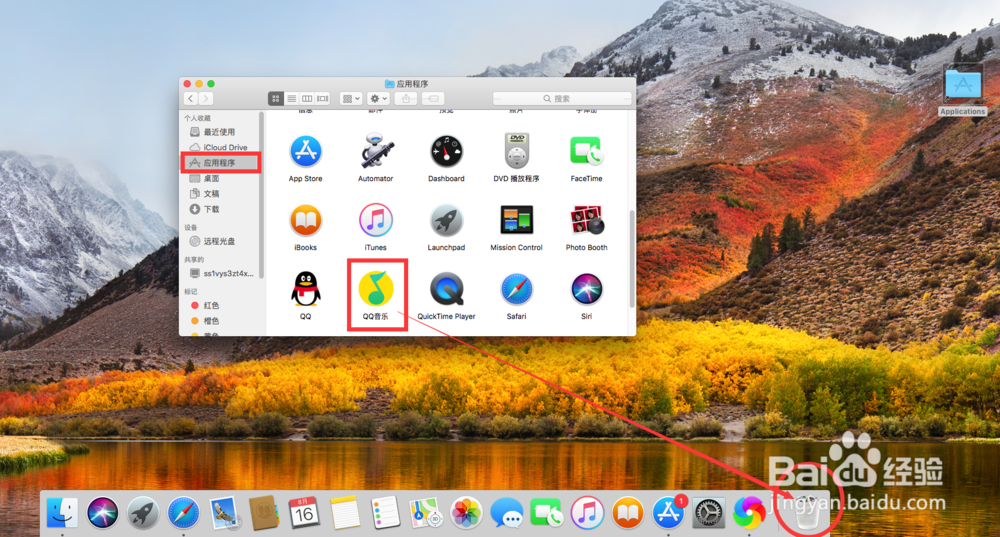Select the Mission Control app icon
Viewport: 1000px width, 537px height.
click(517, 221)
